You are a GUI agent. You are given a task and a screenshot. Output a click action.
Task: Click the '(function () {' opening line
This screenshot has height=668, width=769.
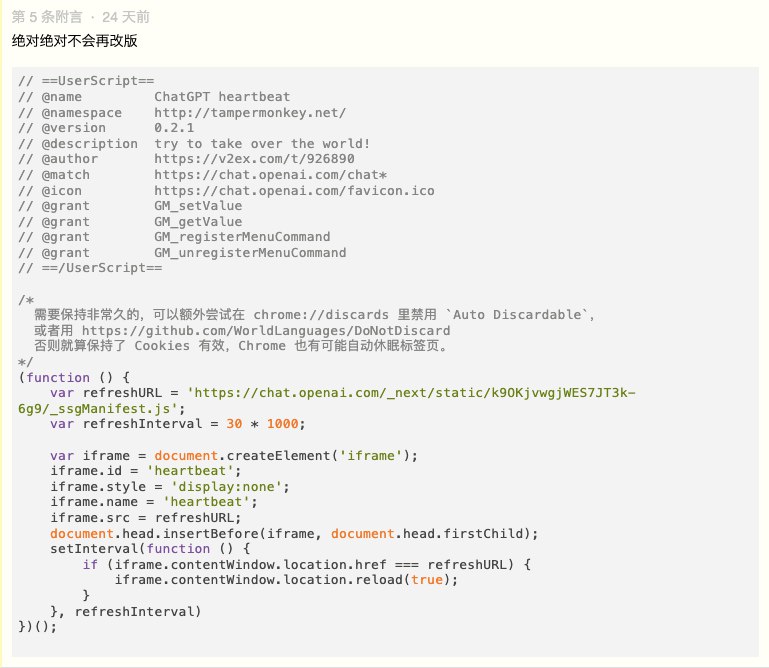coord(74,378)
